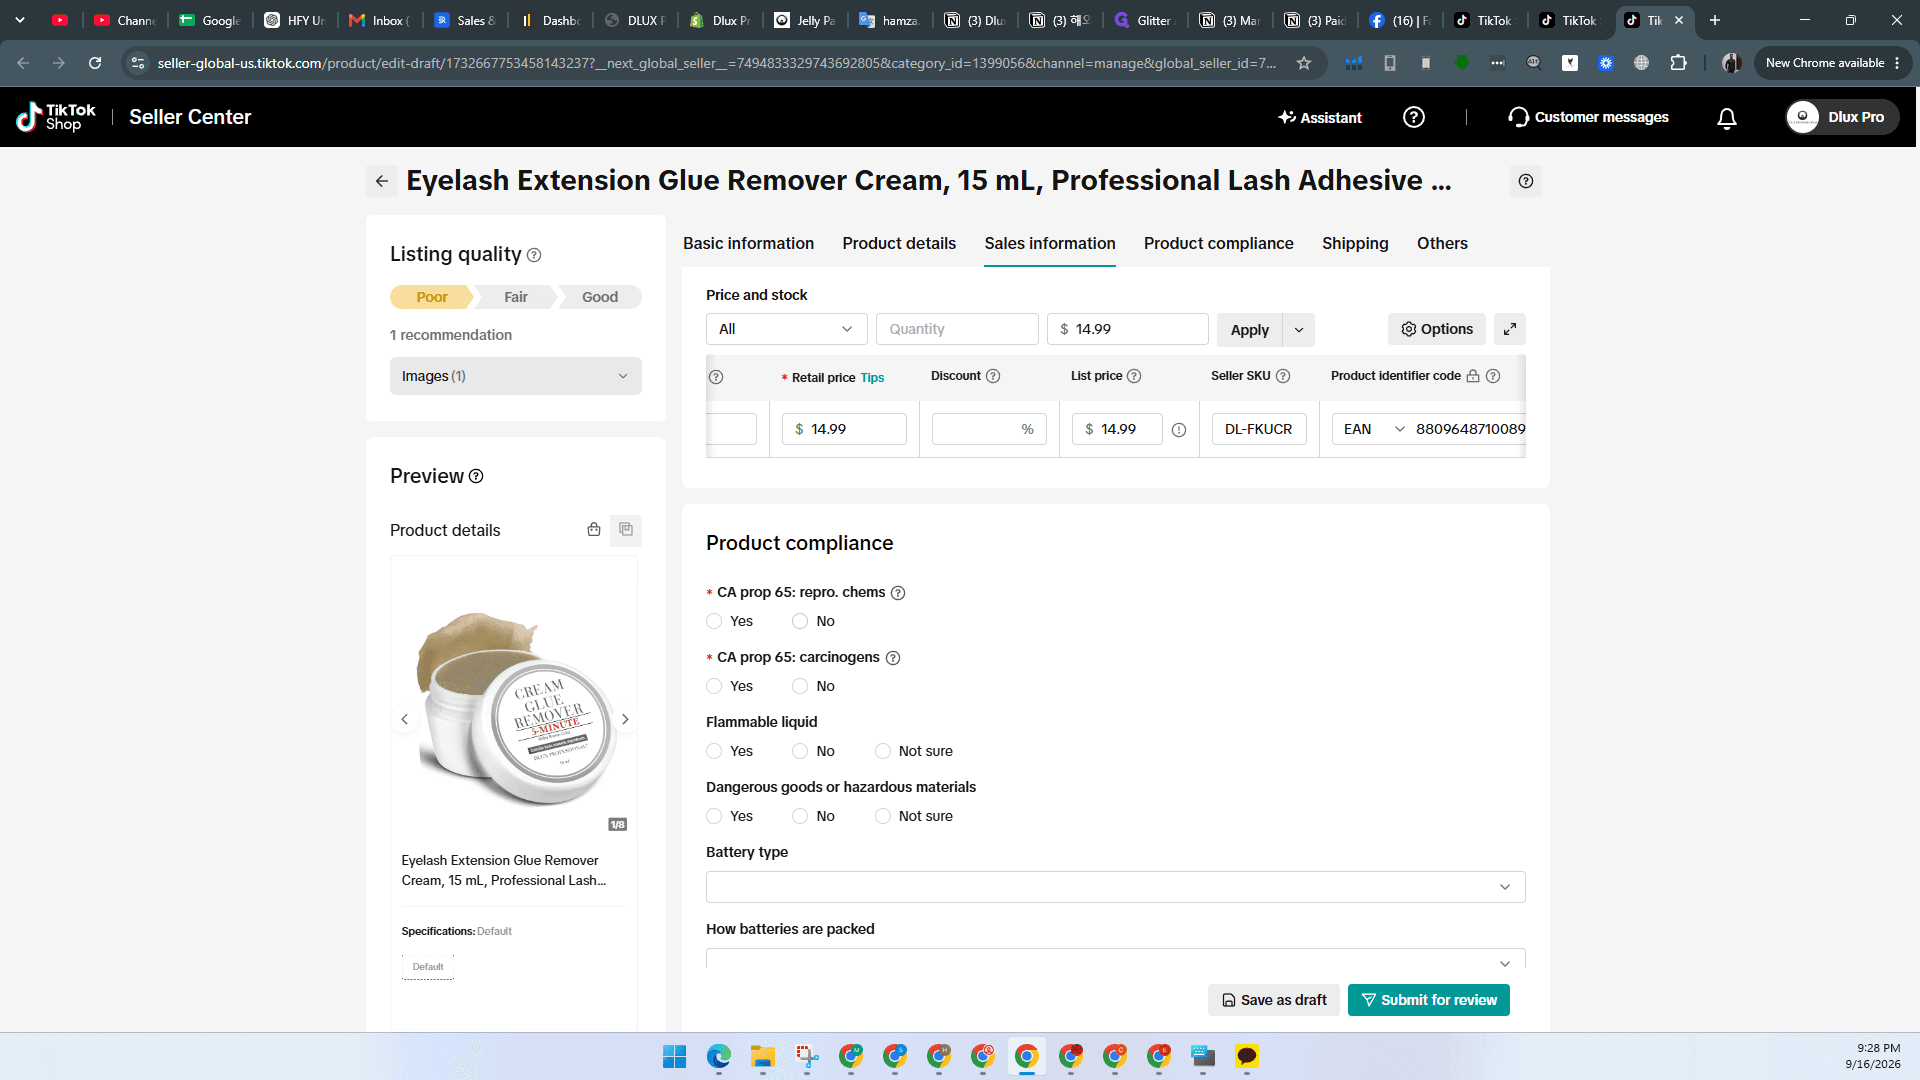Screen dimensions: 1920x1080
Task: Show previous preview image arrow
Action: (404, 719)
